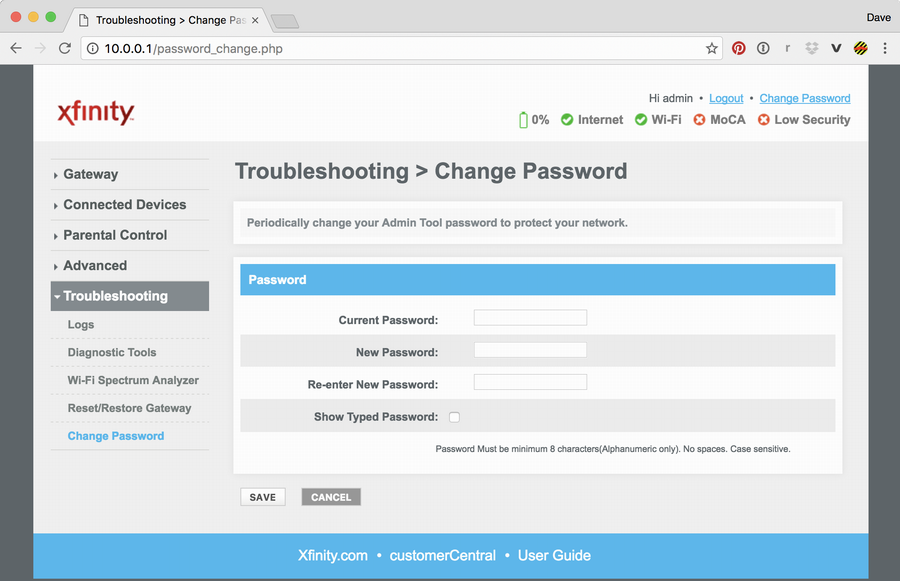Expand the Connected Devices section
This screenshot has width=900, height=581.
click(130, 205)
